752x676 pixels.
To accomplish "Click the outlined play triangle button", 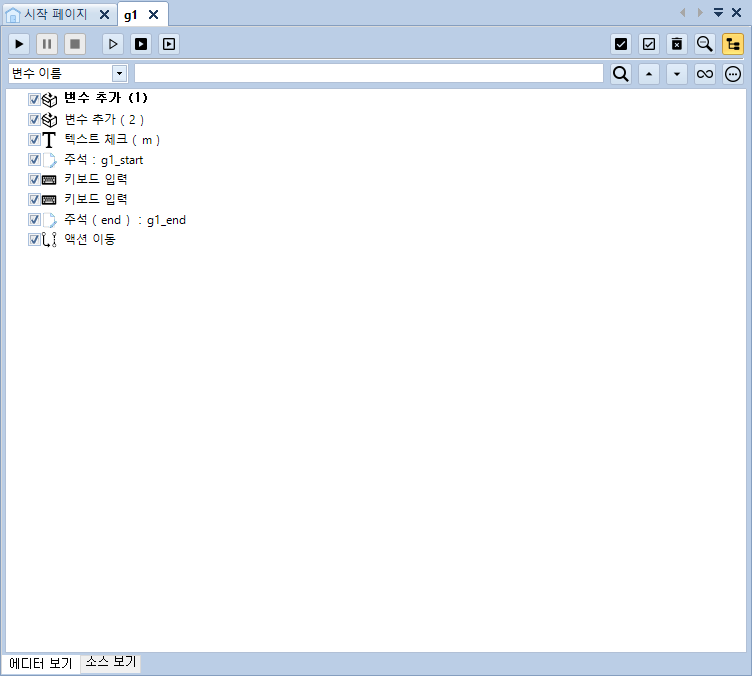I will (113, 44).
